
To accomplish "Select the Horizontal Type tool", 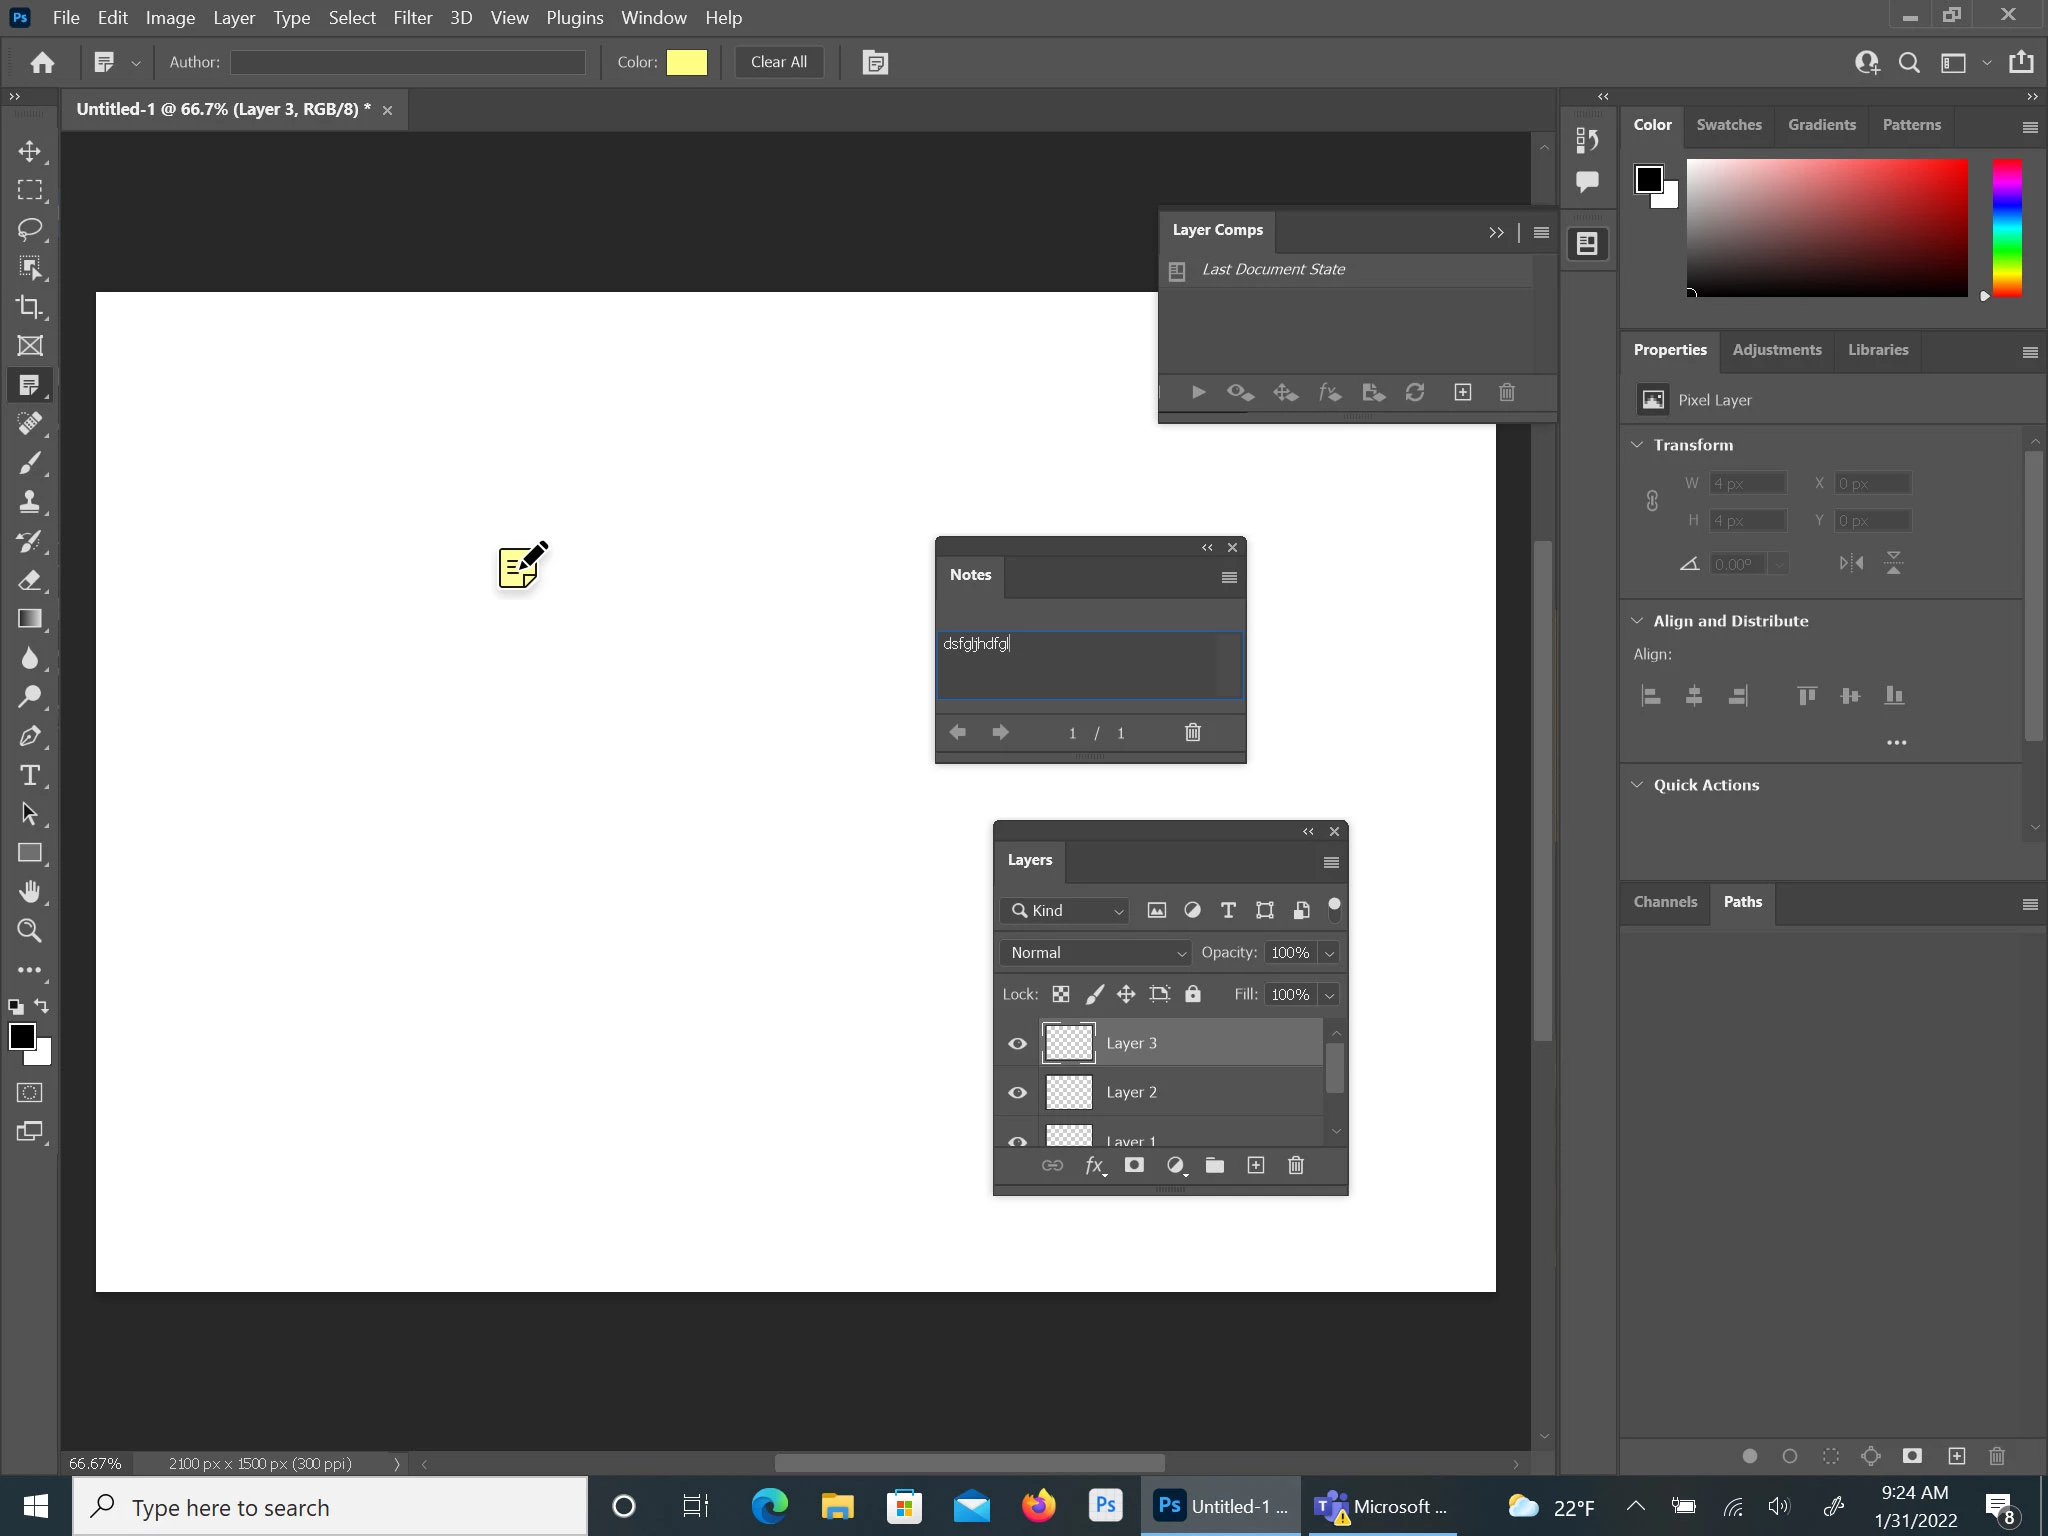I will click(29, 775).
